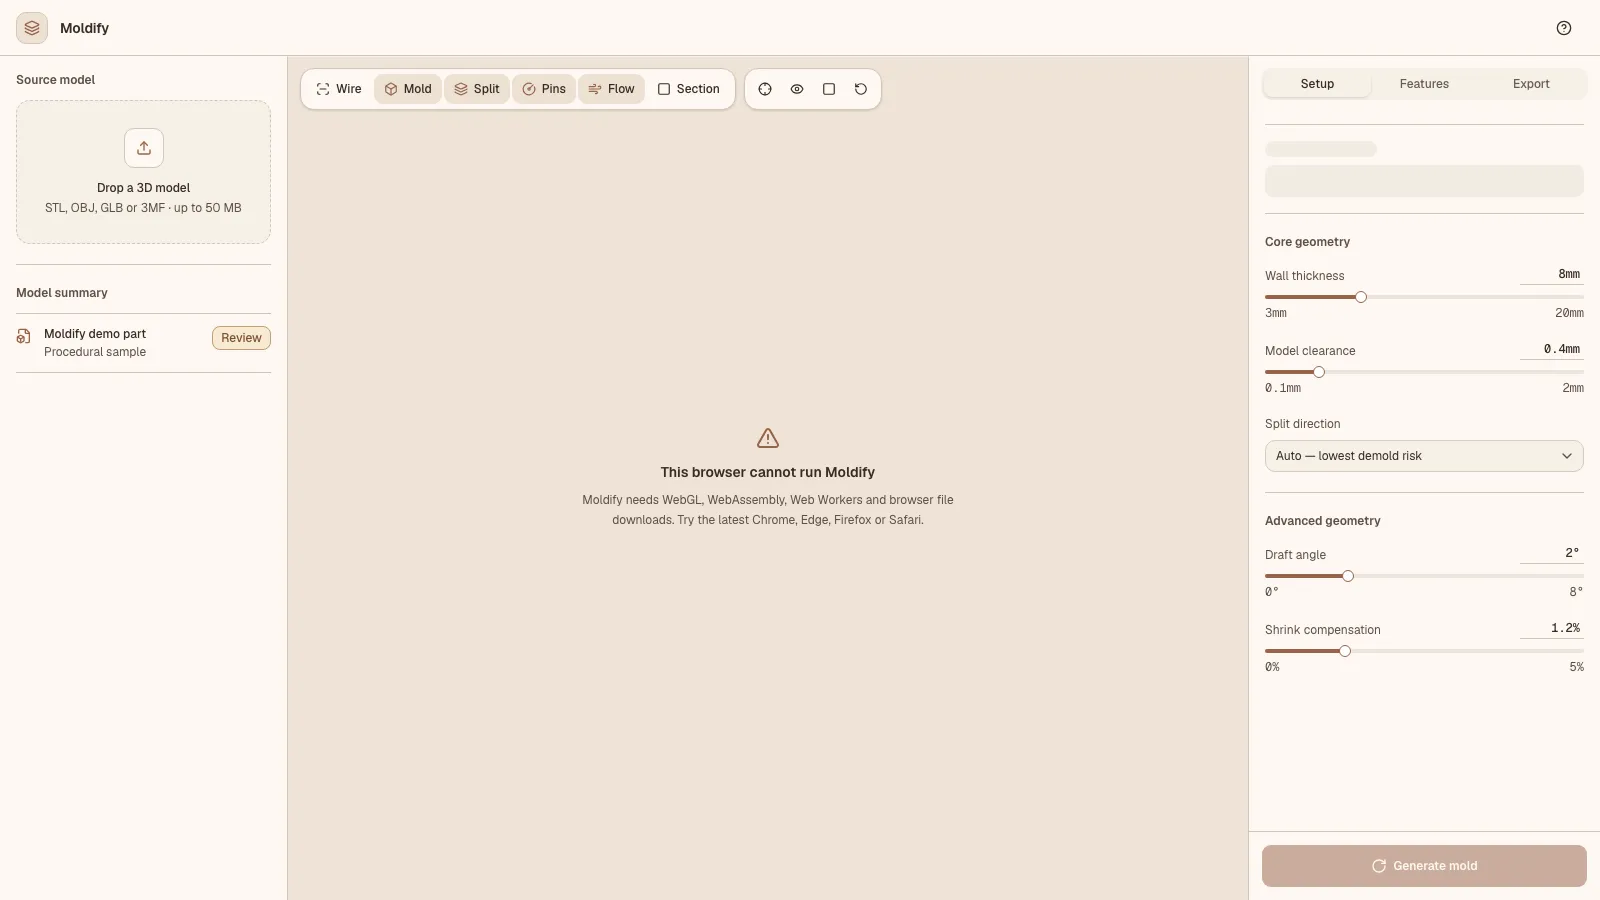Viewport: 1600px width, 900px height.
Task: Click the Core geometry section heading
Action: click(1307, 242)
